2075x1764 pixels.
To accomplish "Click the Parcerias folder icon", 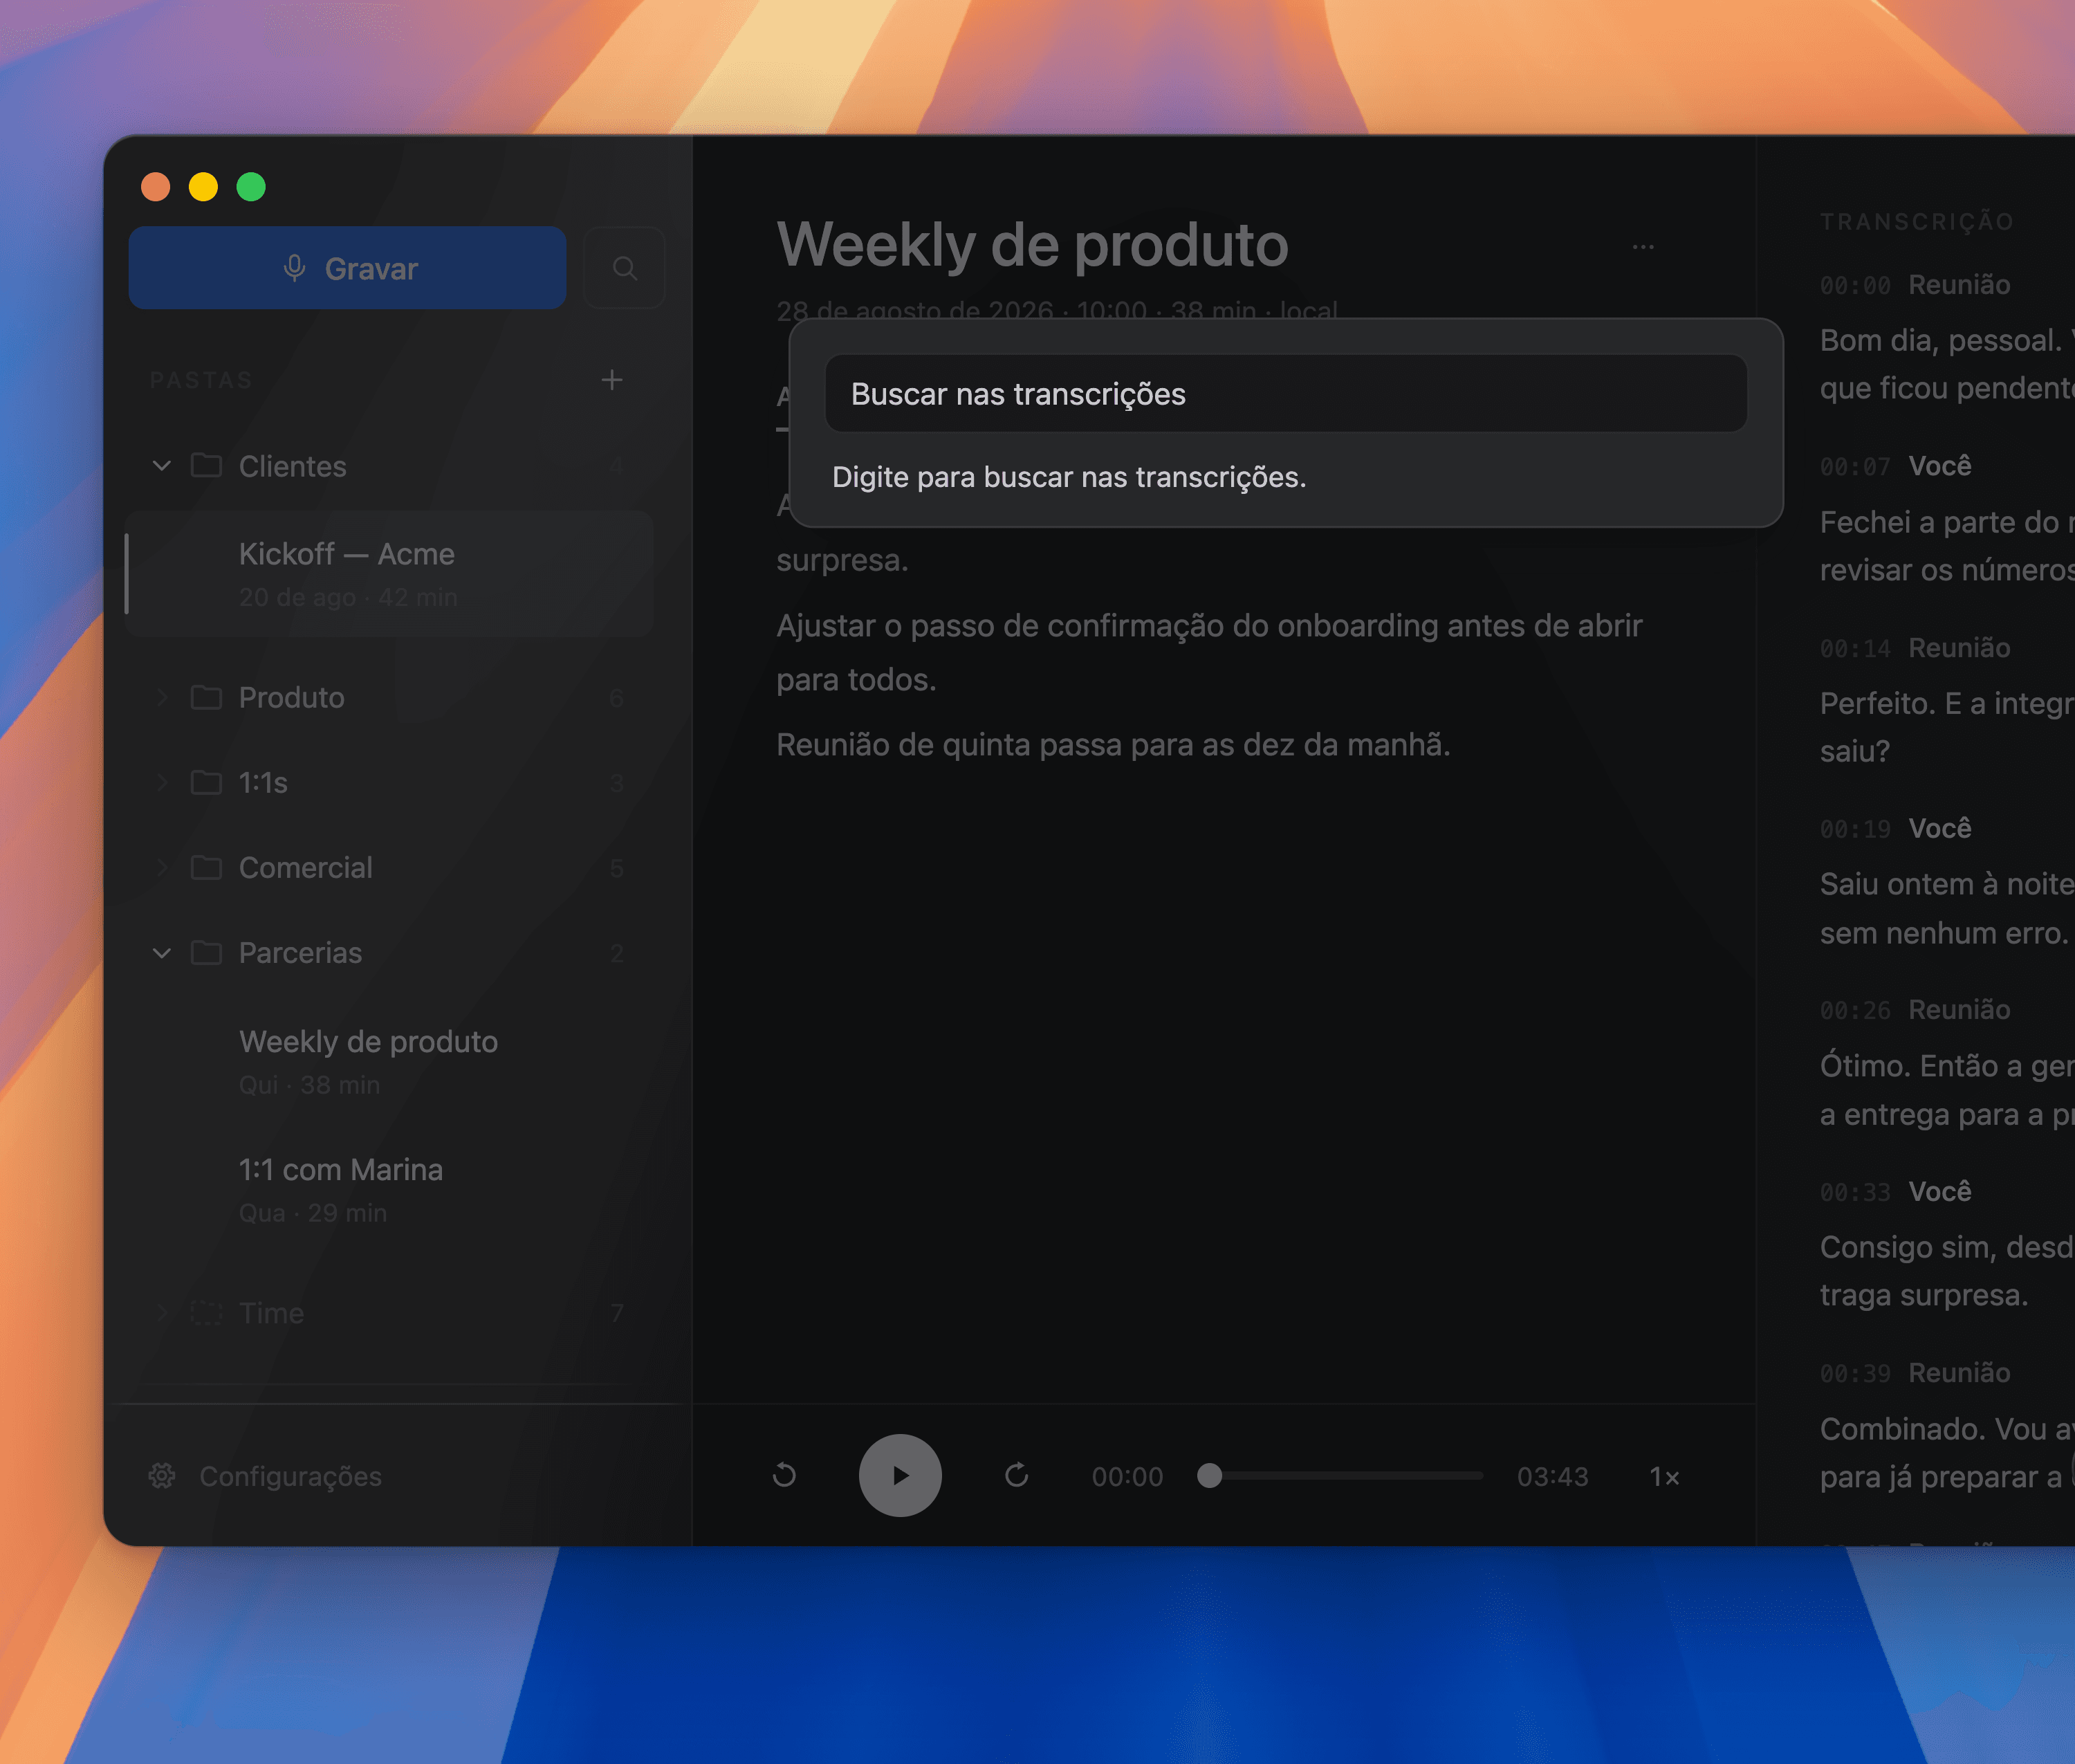I will click(206, 953).
